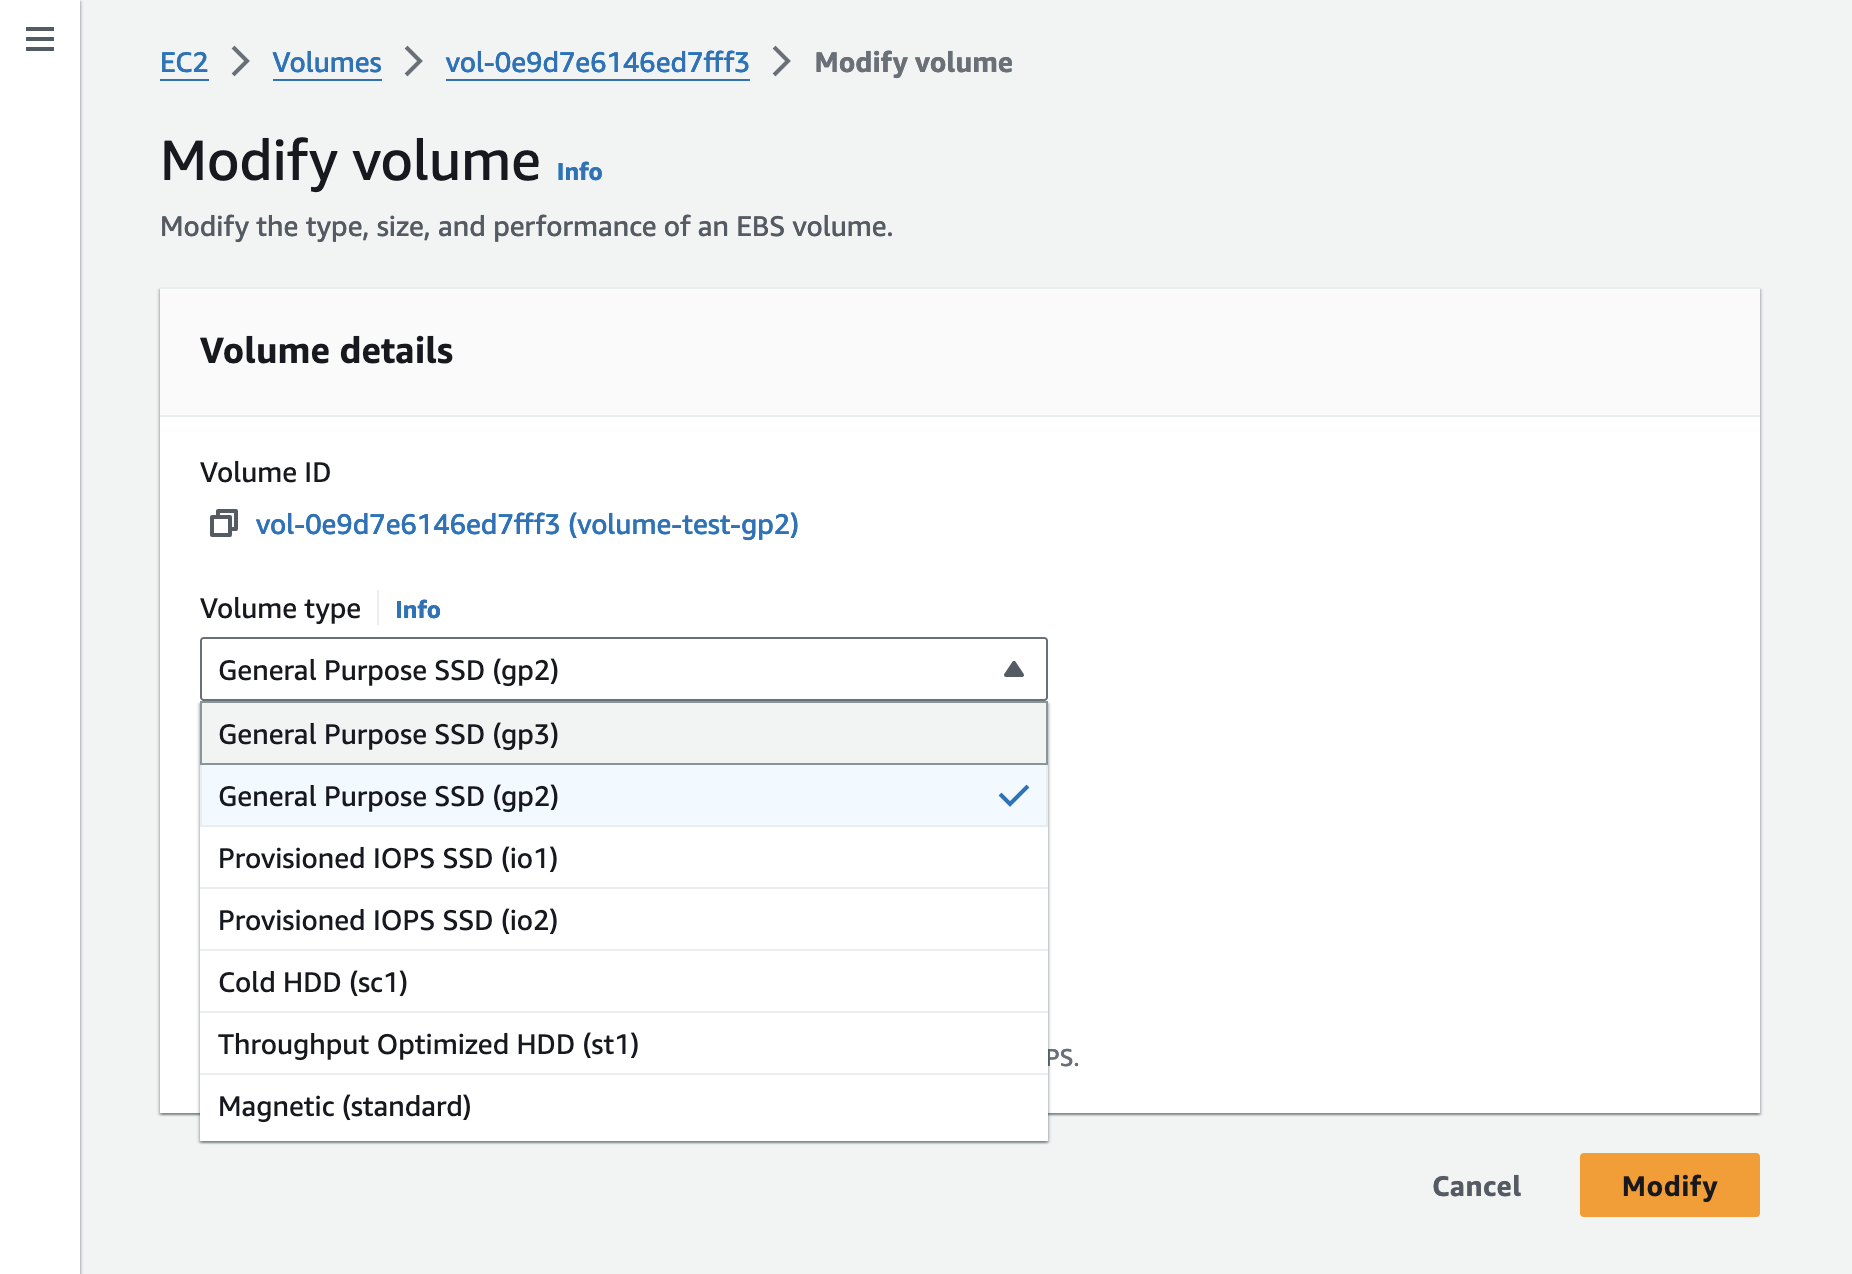1852x1274 pixels.
Task: Click the Volumes breadcrumb chevron
Action: 412,61
